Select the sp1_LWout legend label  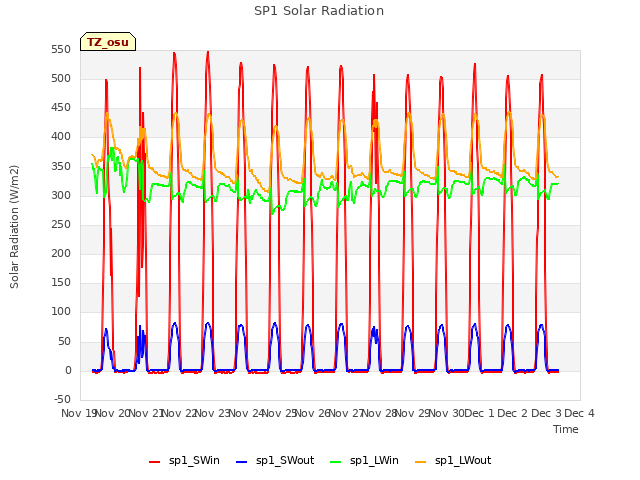coord(463,461)
